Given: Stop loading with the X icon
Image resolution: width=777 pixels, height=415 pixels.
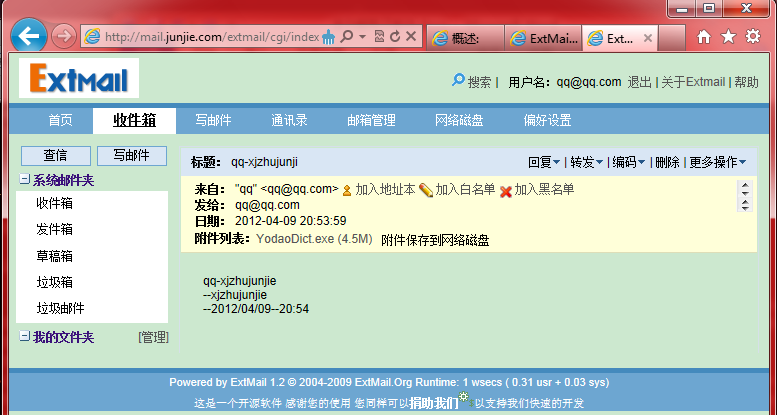Looking at the screenshot, I should tap(411, 36).
